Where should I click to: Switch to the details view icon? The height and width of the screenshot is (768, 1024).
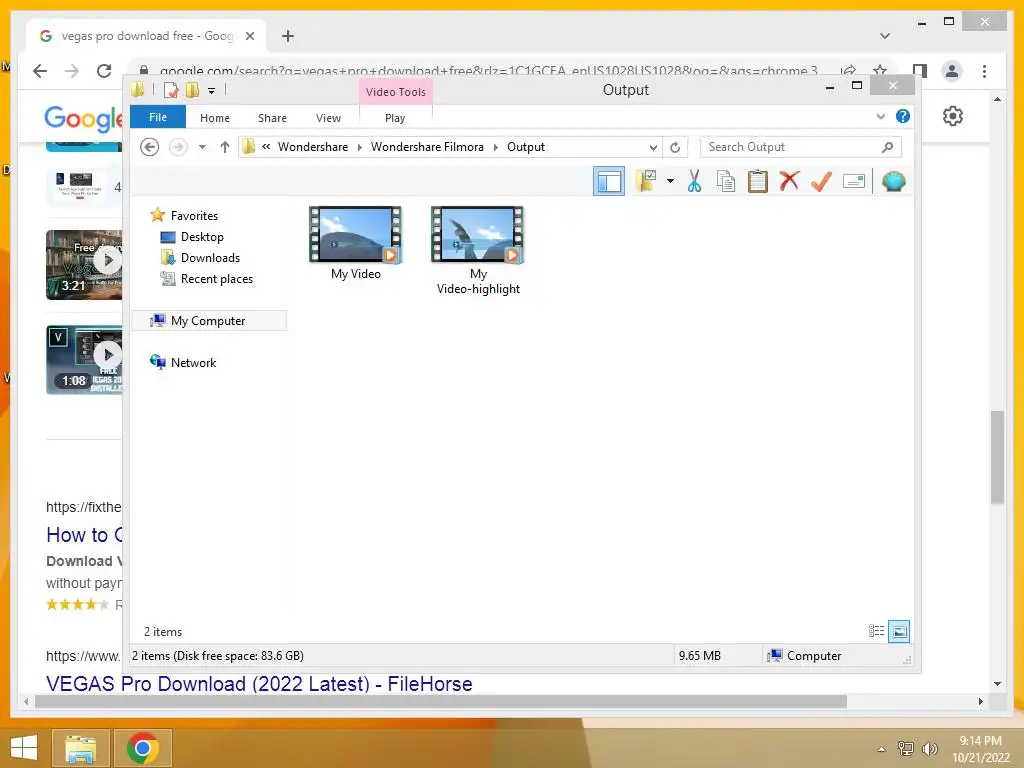(x=876, y=631)
